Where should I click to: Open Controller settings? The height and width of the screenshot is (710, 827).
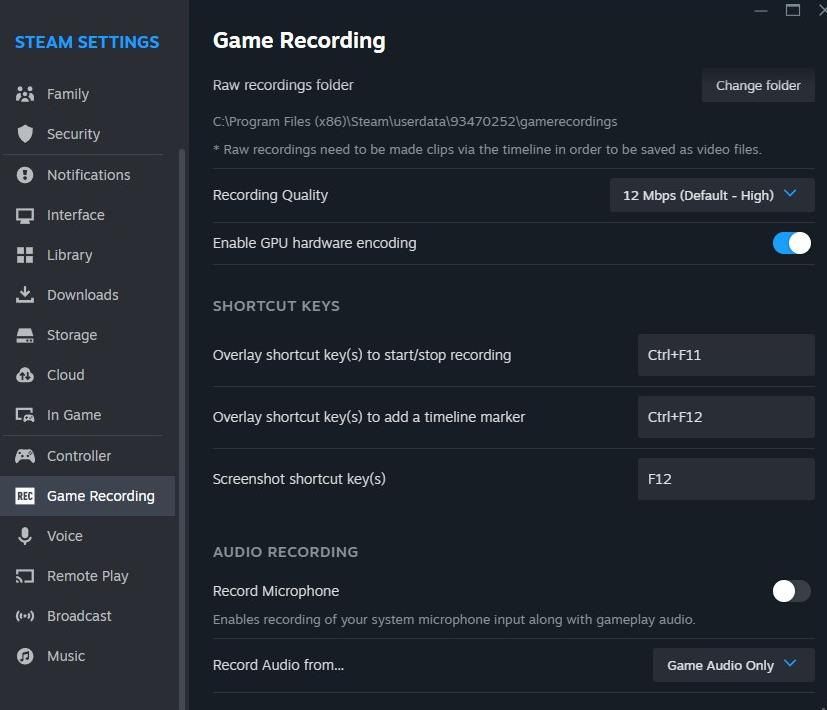[x=79, y=456]
